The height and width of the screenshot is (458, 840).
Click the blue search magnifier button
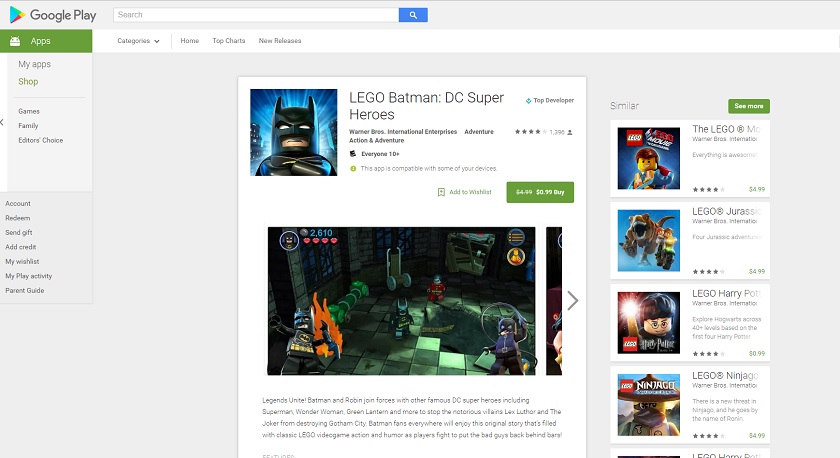(x=413, y=15)
